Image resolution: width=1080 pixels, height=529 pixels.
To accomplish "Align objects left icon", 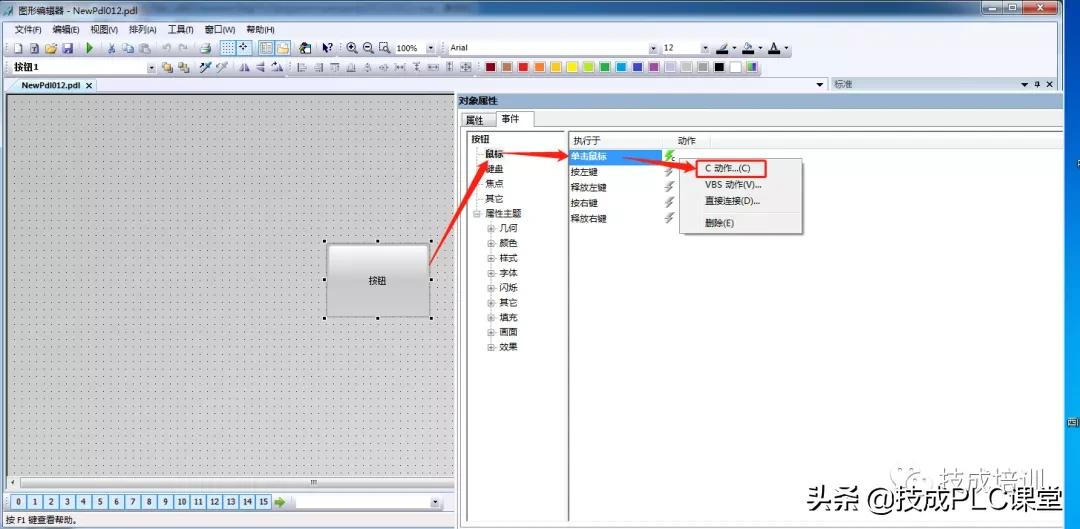I will [302, 67].
